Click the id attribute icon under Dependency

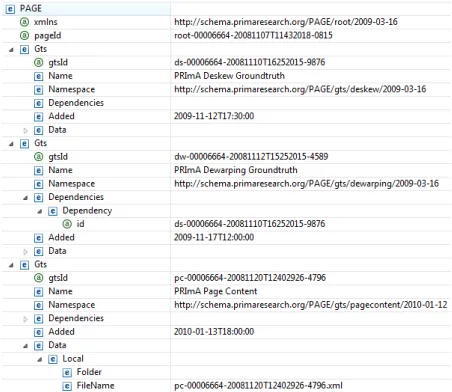tap(67, 224)
